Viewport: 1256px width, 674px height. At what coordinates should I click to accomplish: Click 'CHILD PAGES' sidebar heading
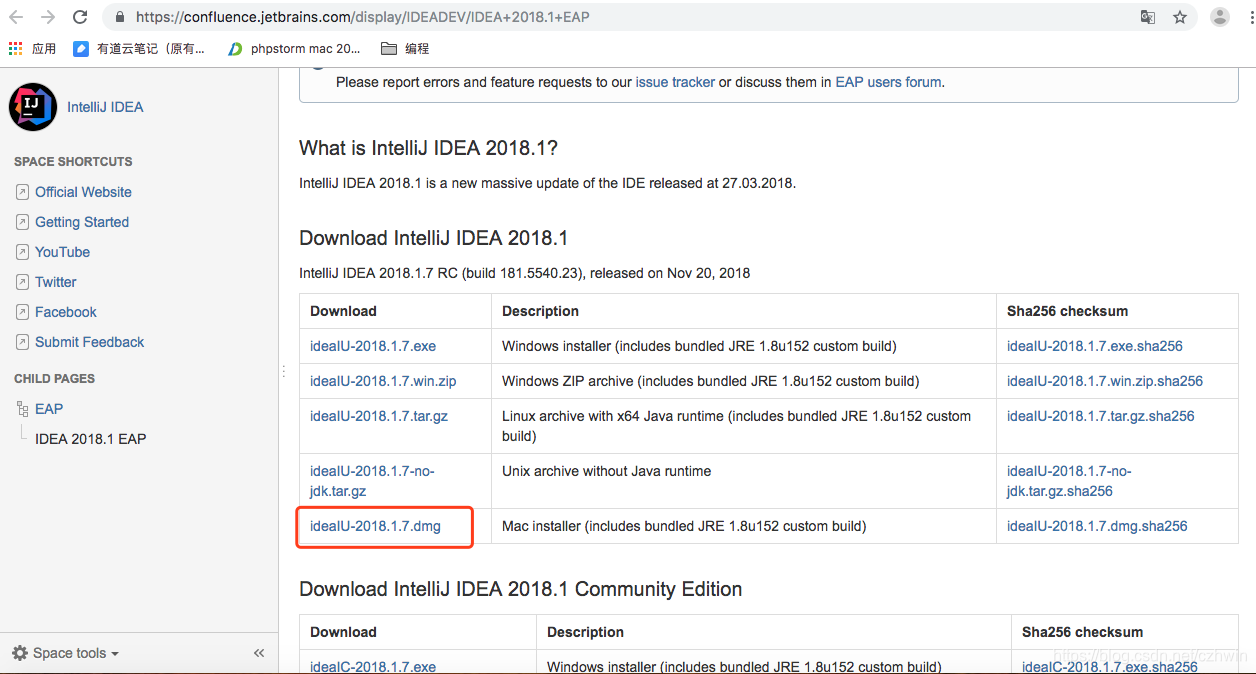click(x=54, y=379)
